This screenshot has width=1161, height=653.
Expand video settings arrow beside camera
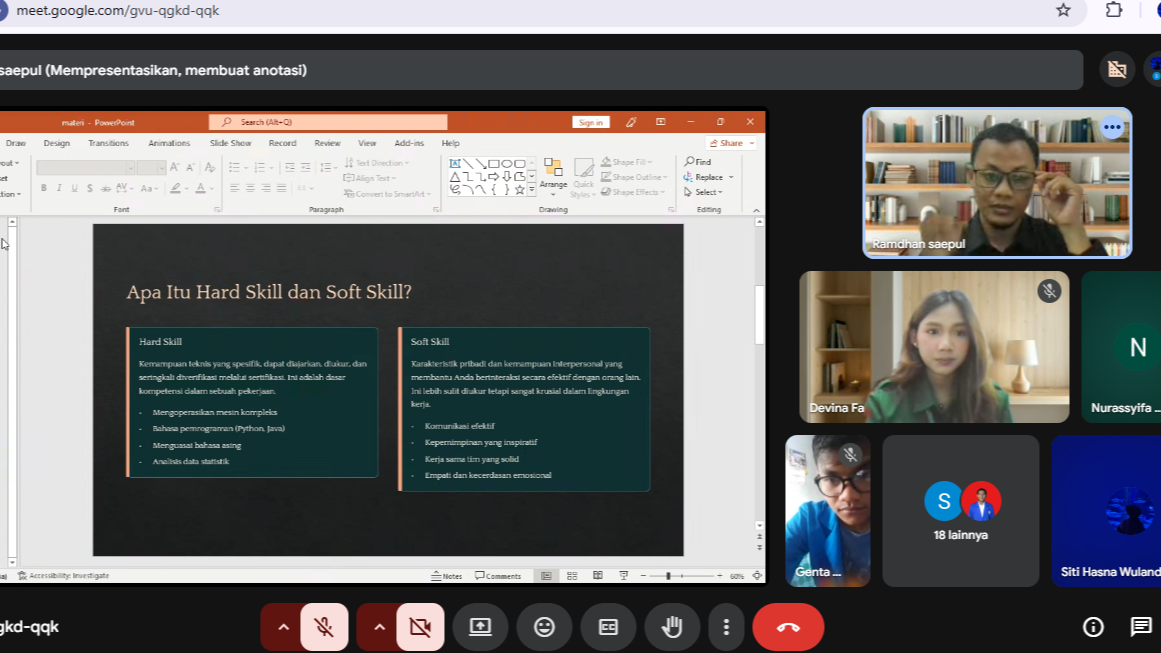click(379, 627)
